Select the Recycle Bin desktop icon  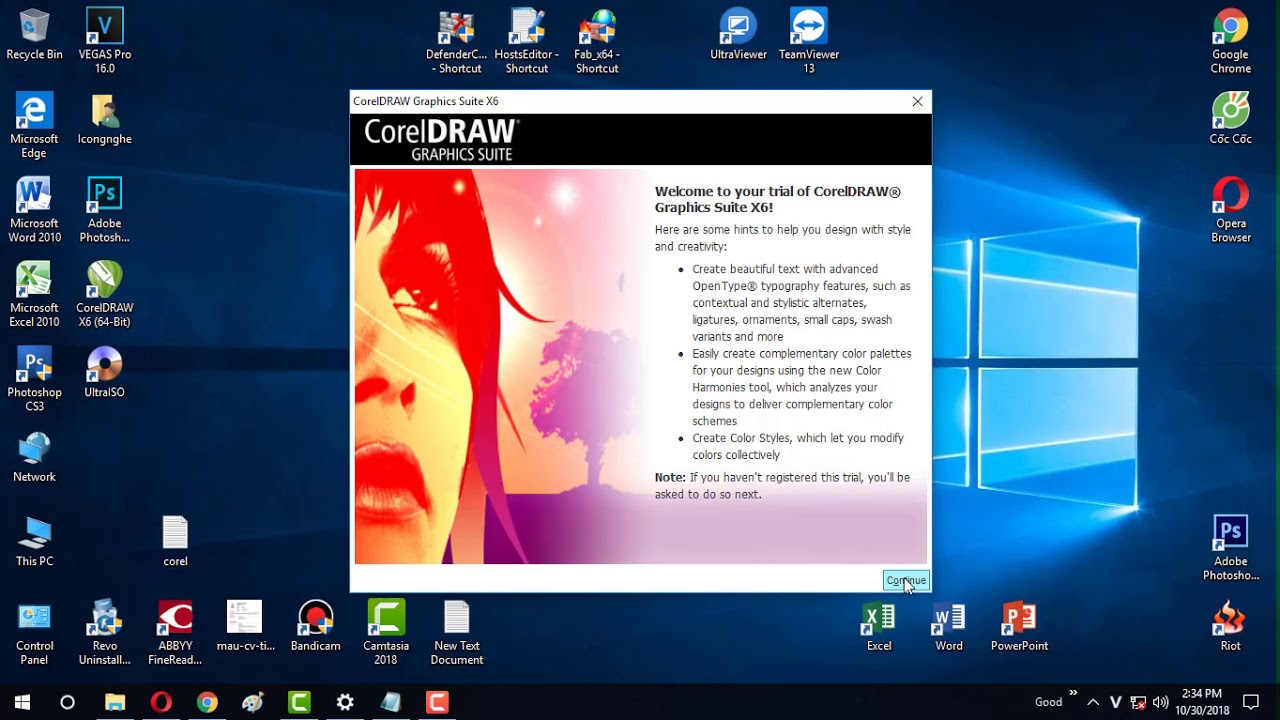point(34,34)
